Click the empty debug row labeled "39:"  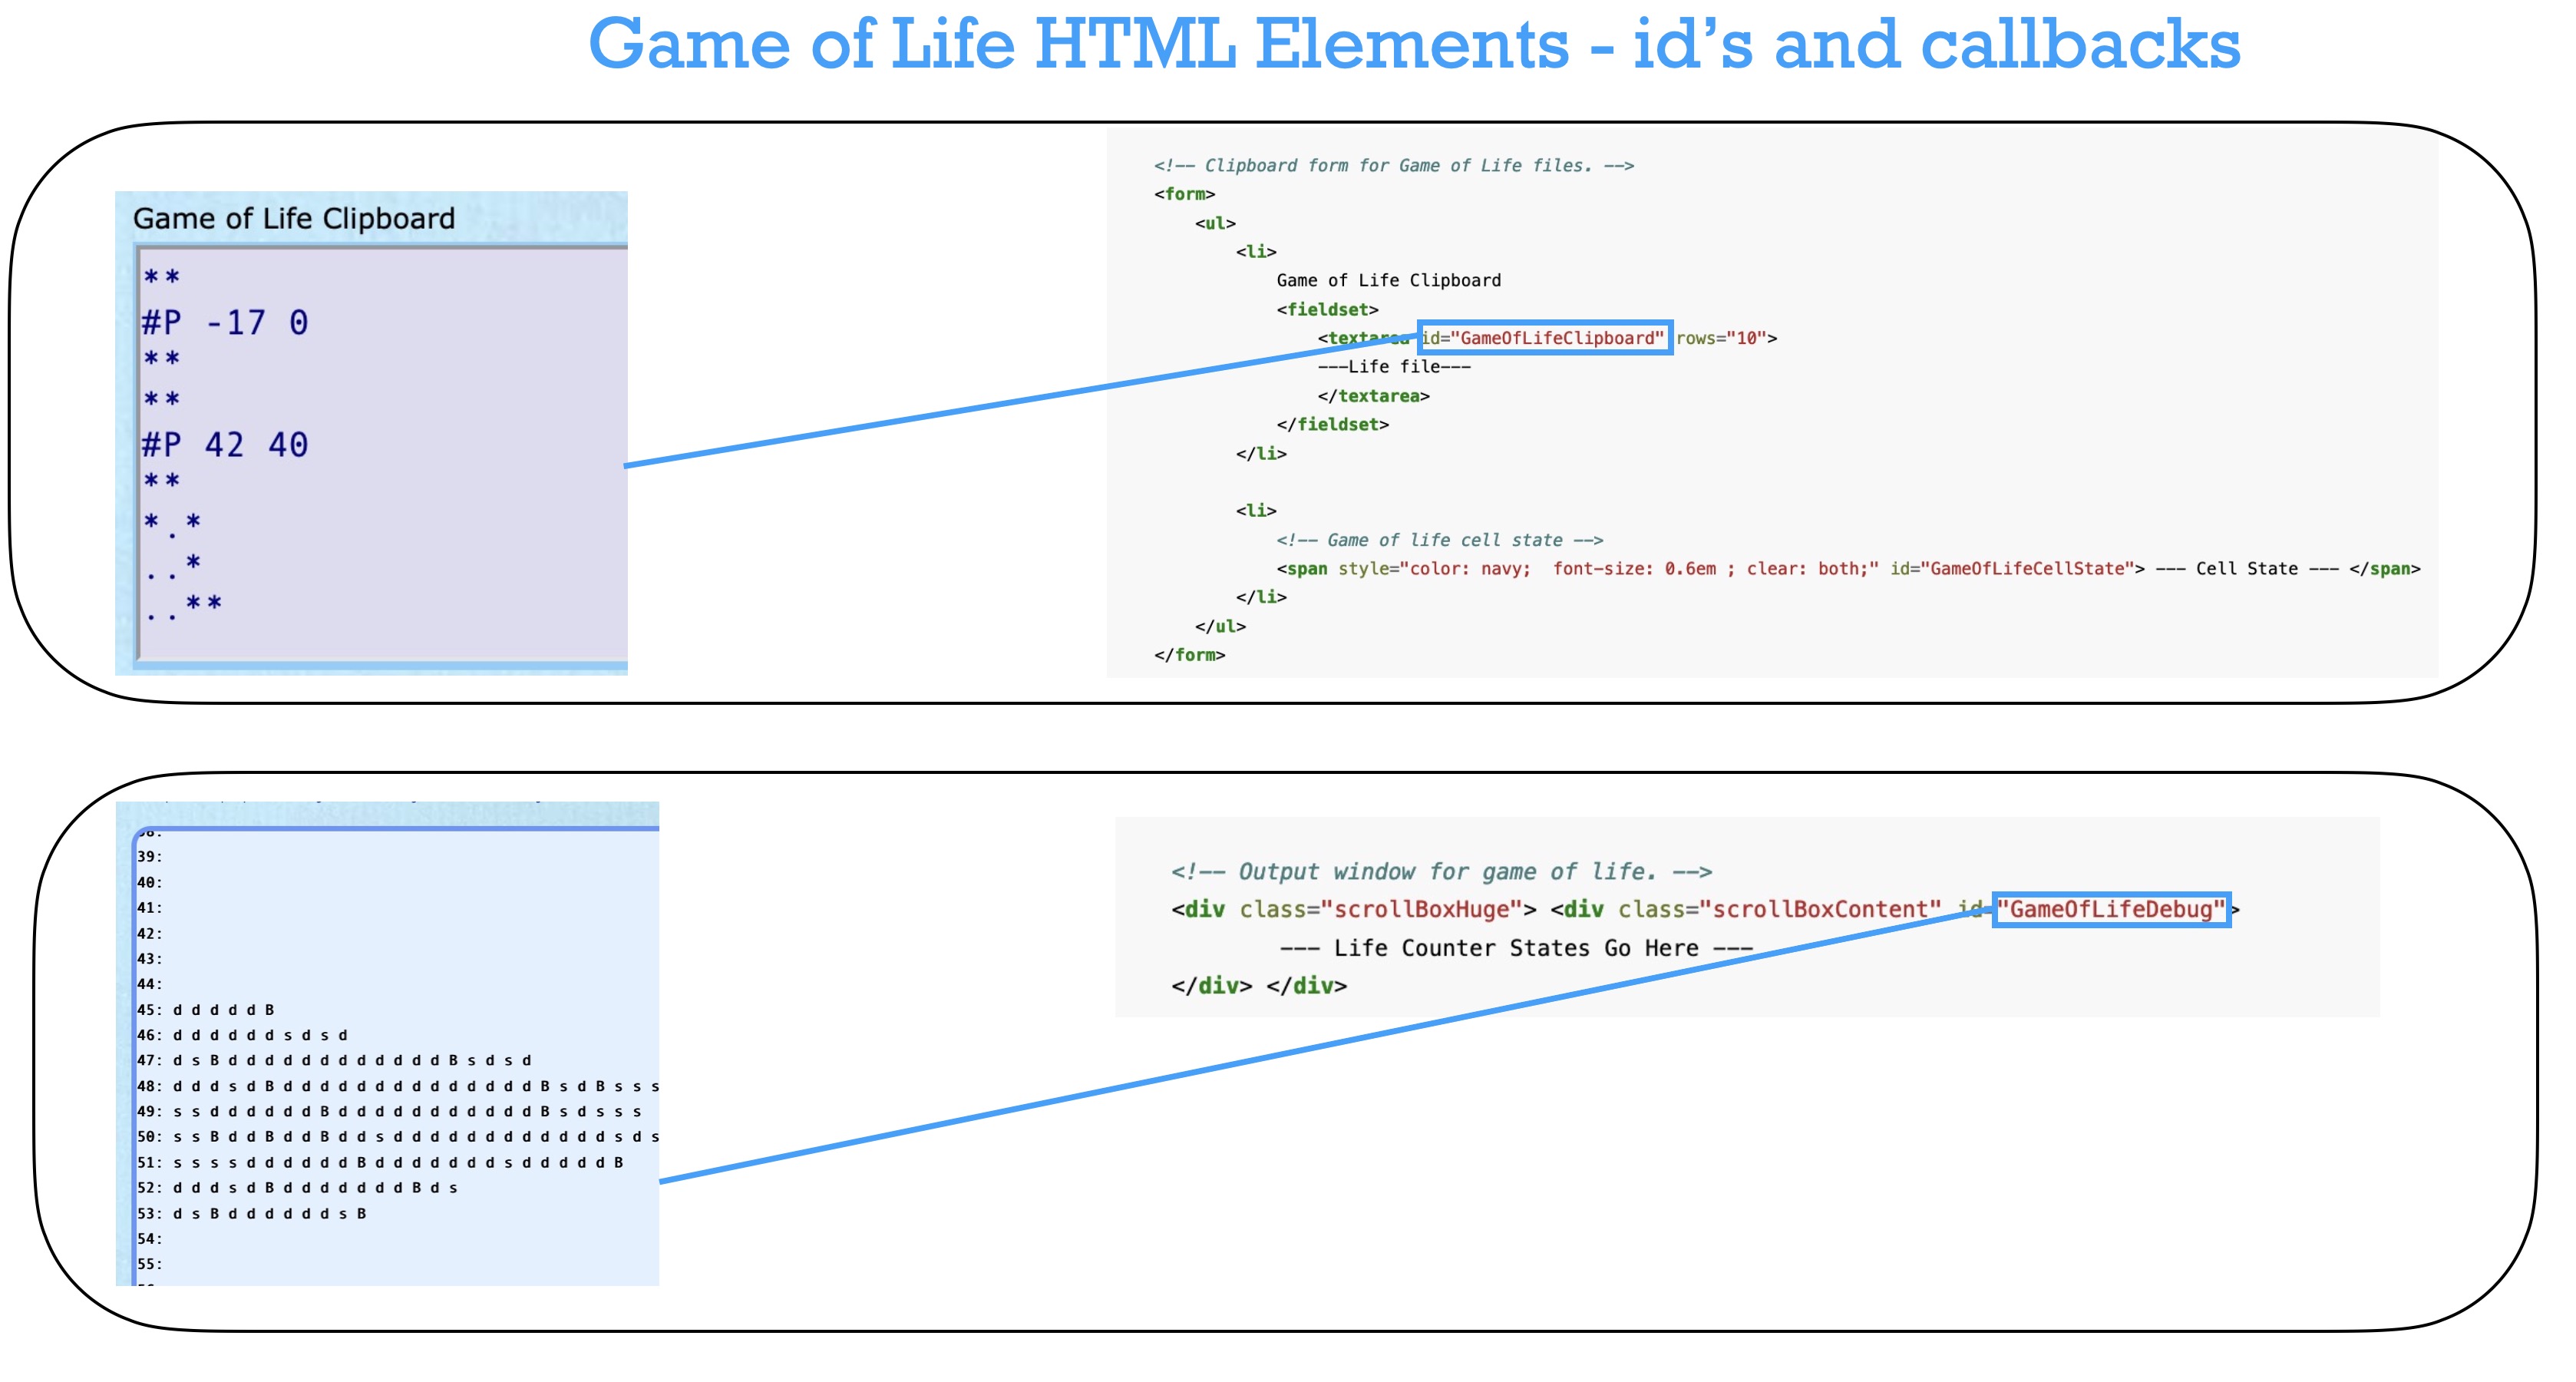[x=149, y=856]
